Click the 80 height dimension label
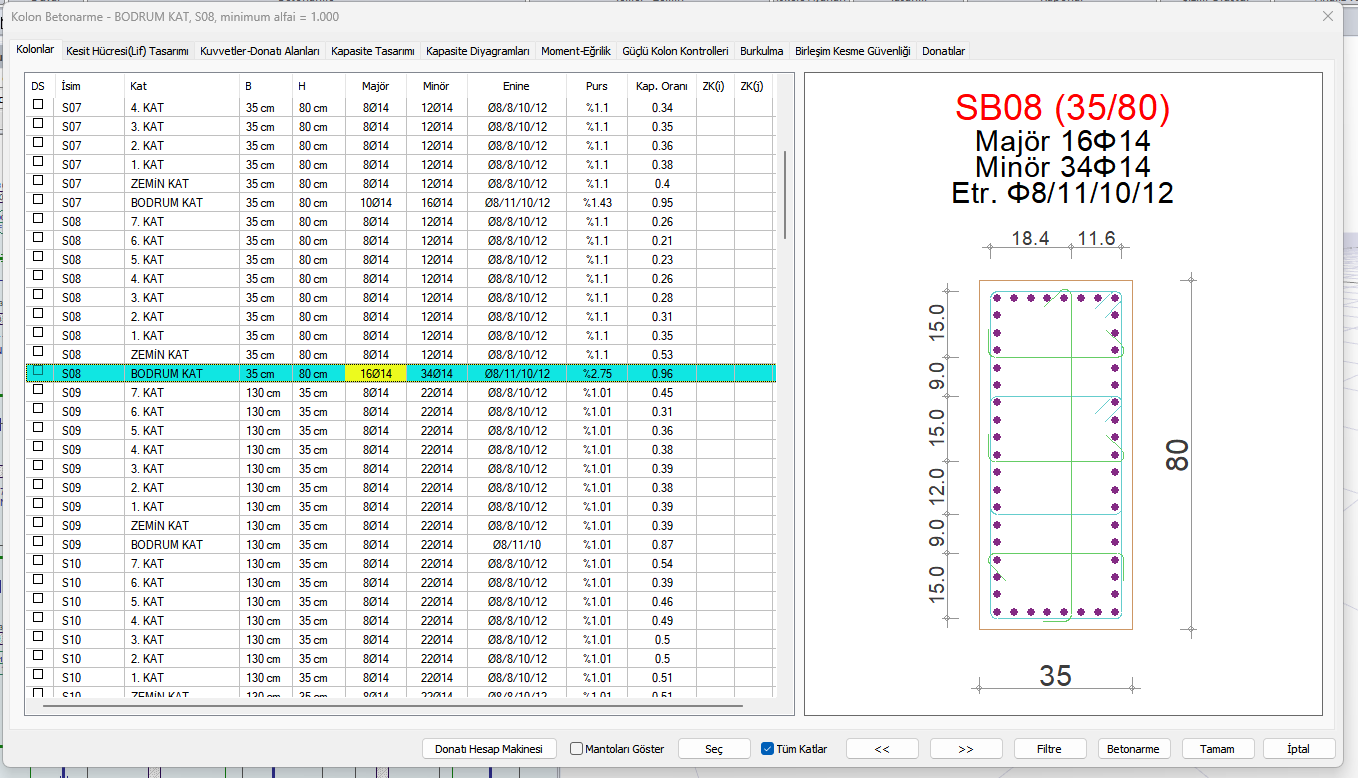The image size is (1358, 778). coord(1177,455)
